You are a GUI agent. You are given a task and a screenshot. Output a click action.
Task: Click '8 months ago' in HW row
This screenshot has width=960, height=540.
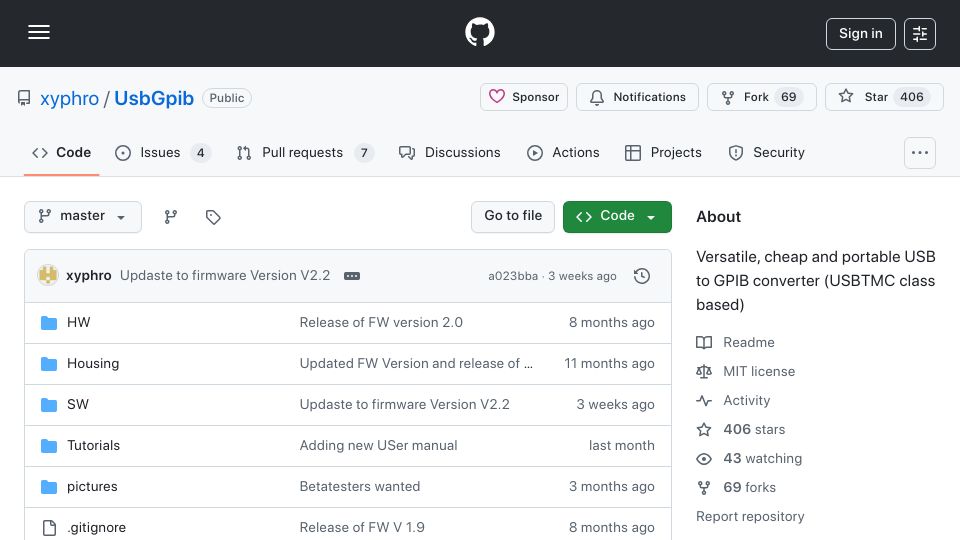(x=611, y=323)
